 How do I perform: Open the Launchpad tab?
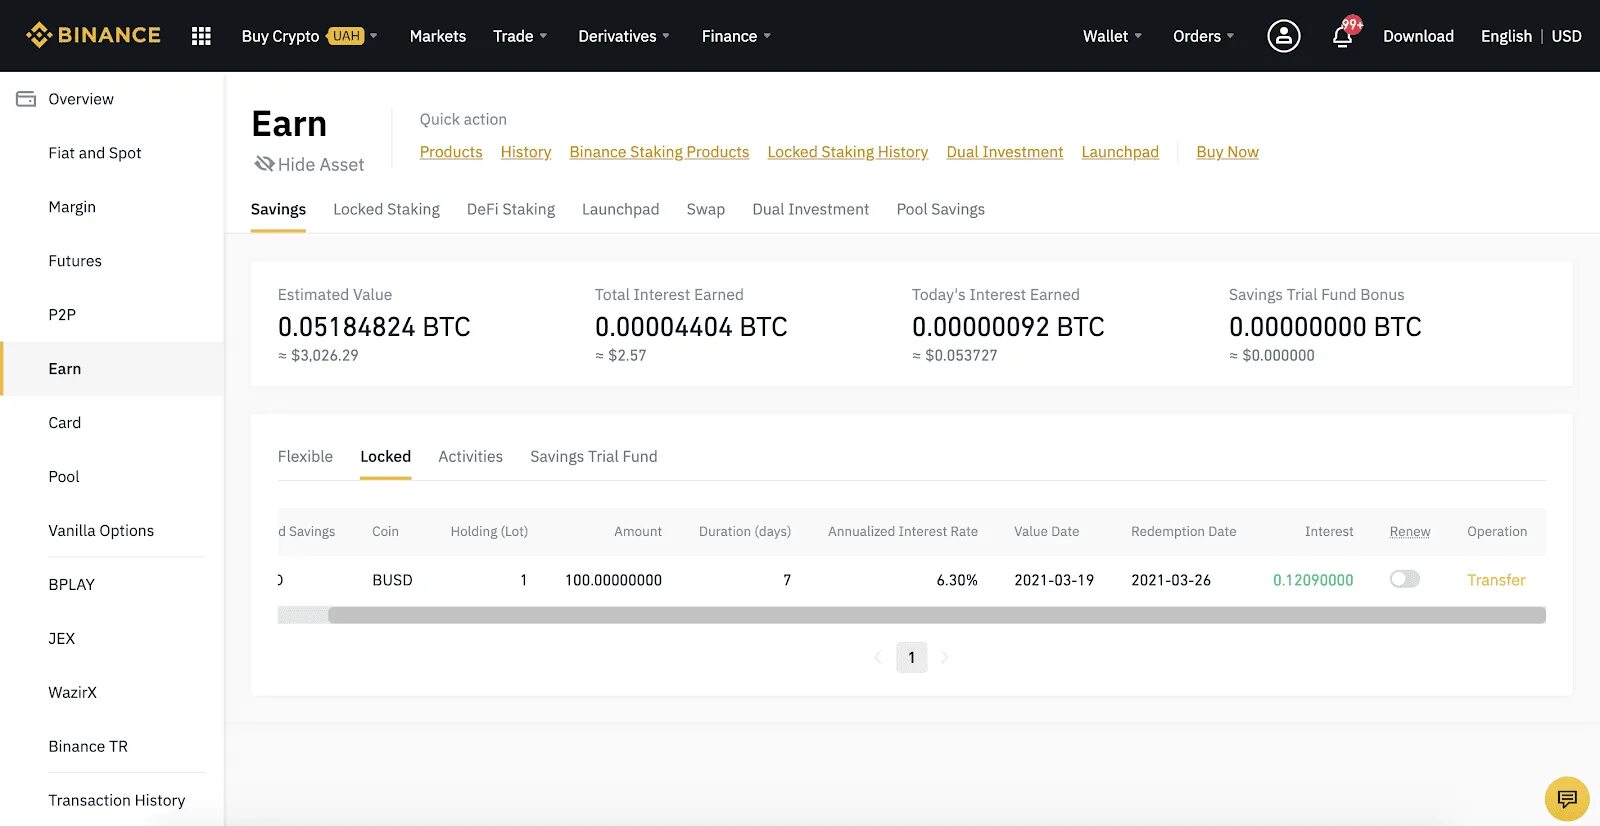click(620, 209)
